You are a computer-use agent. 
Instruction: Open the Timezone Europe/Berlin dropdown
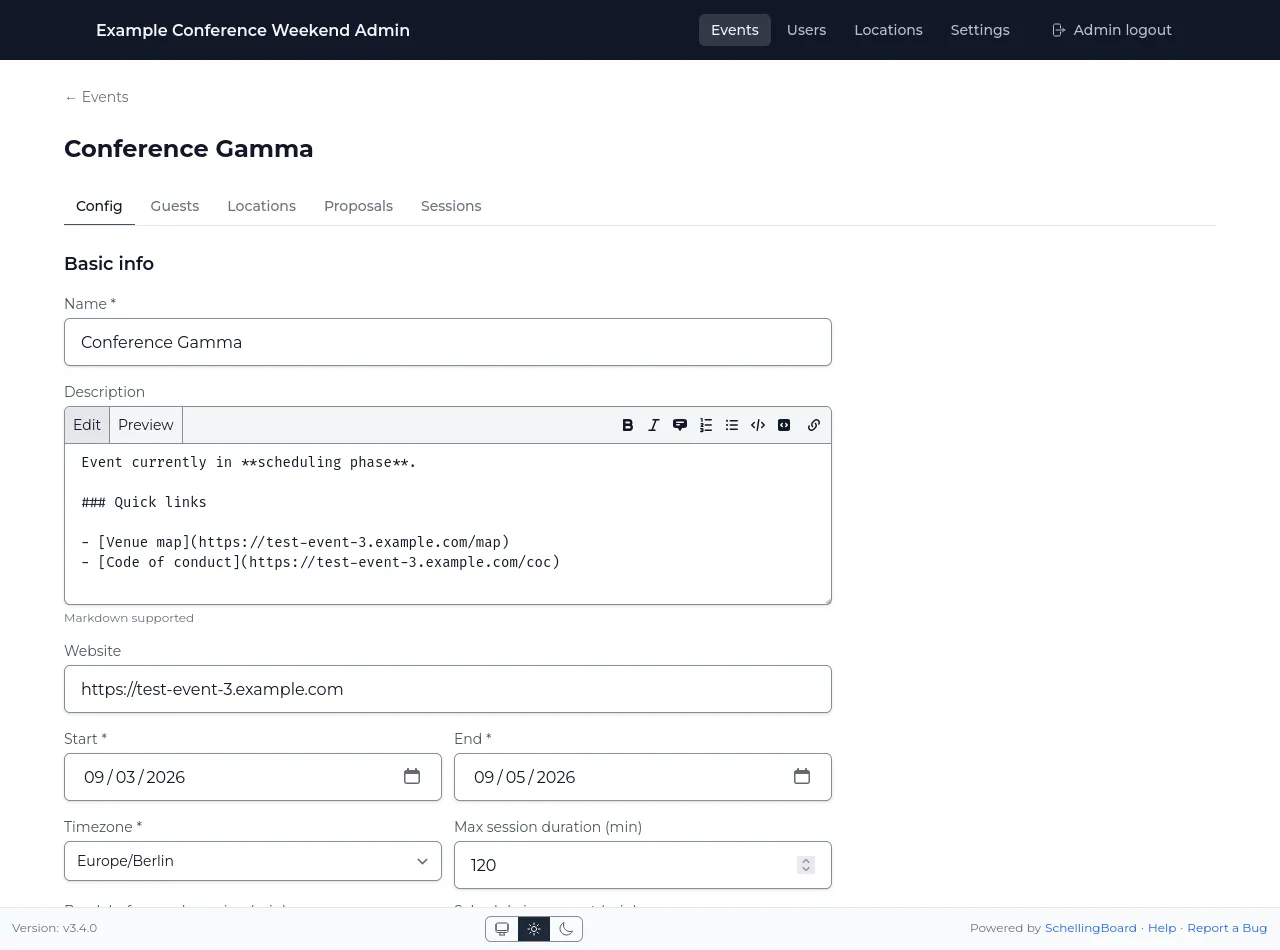253,861
